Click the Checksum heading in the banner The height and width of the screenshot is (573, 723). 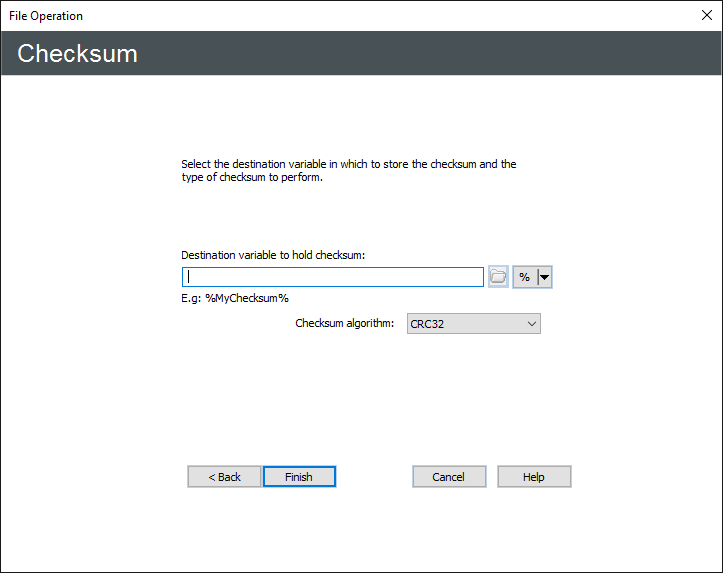pyautogui.click(x=77, y=54)
